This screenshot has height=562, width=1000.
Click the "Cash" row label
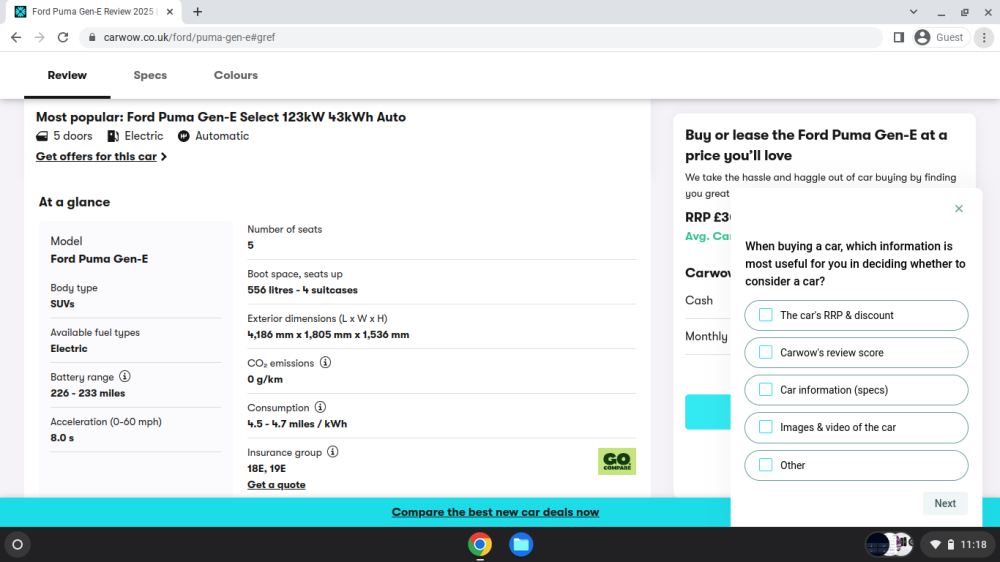(699, 300)
